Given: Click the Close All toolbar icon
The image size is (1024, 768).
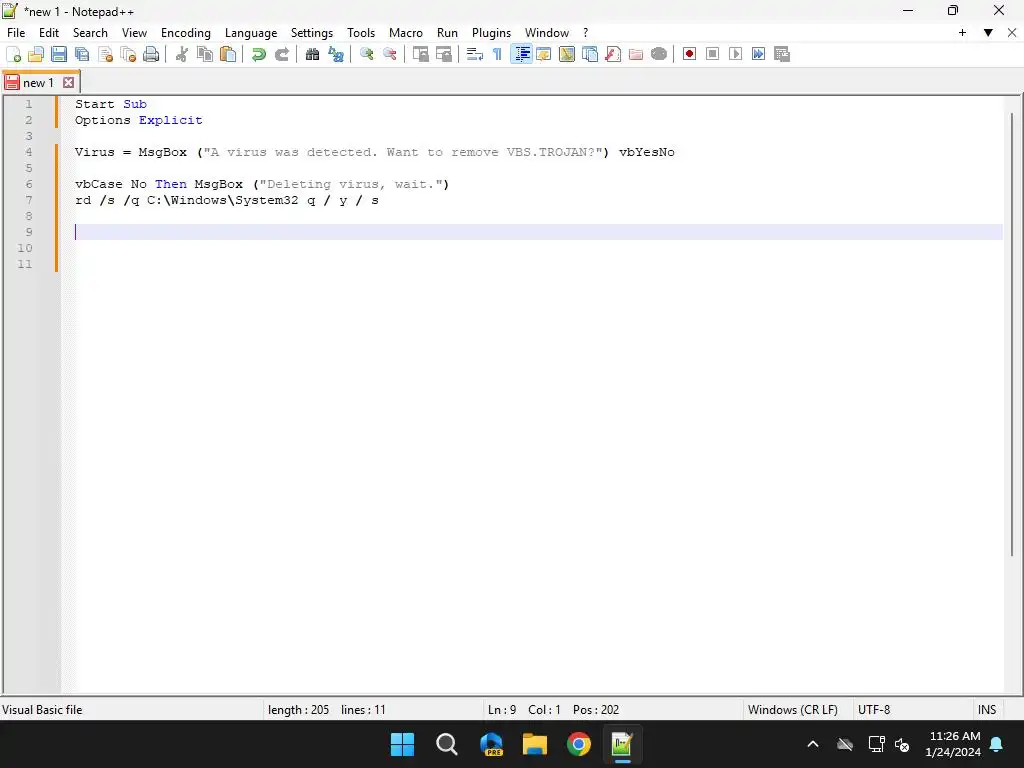Looking at the screenshot, I should 128,54.
